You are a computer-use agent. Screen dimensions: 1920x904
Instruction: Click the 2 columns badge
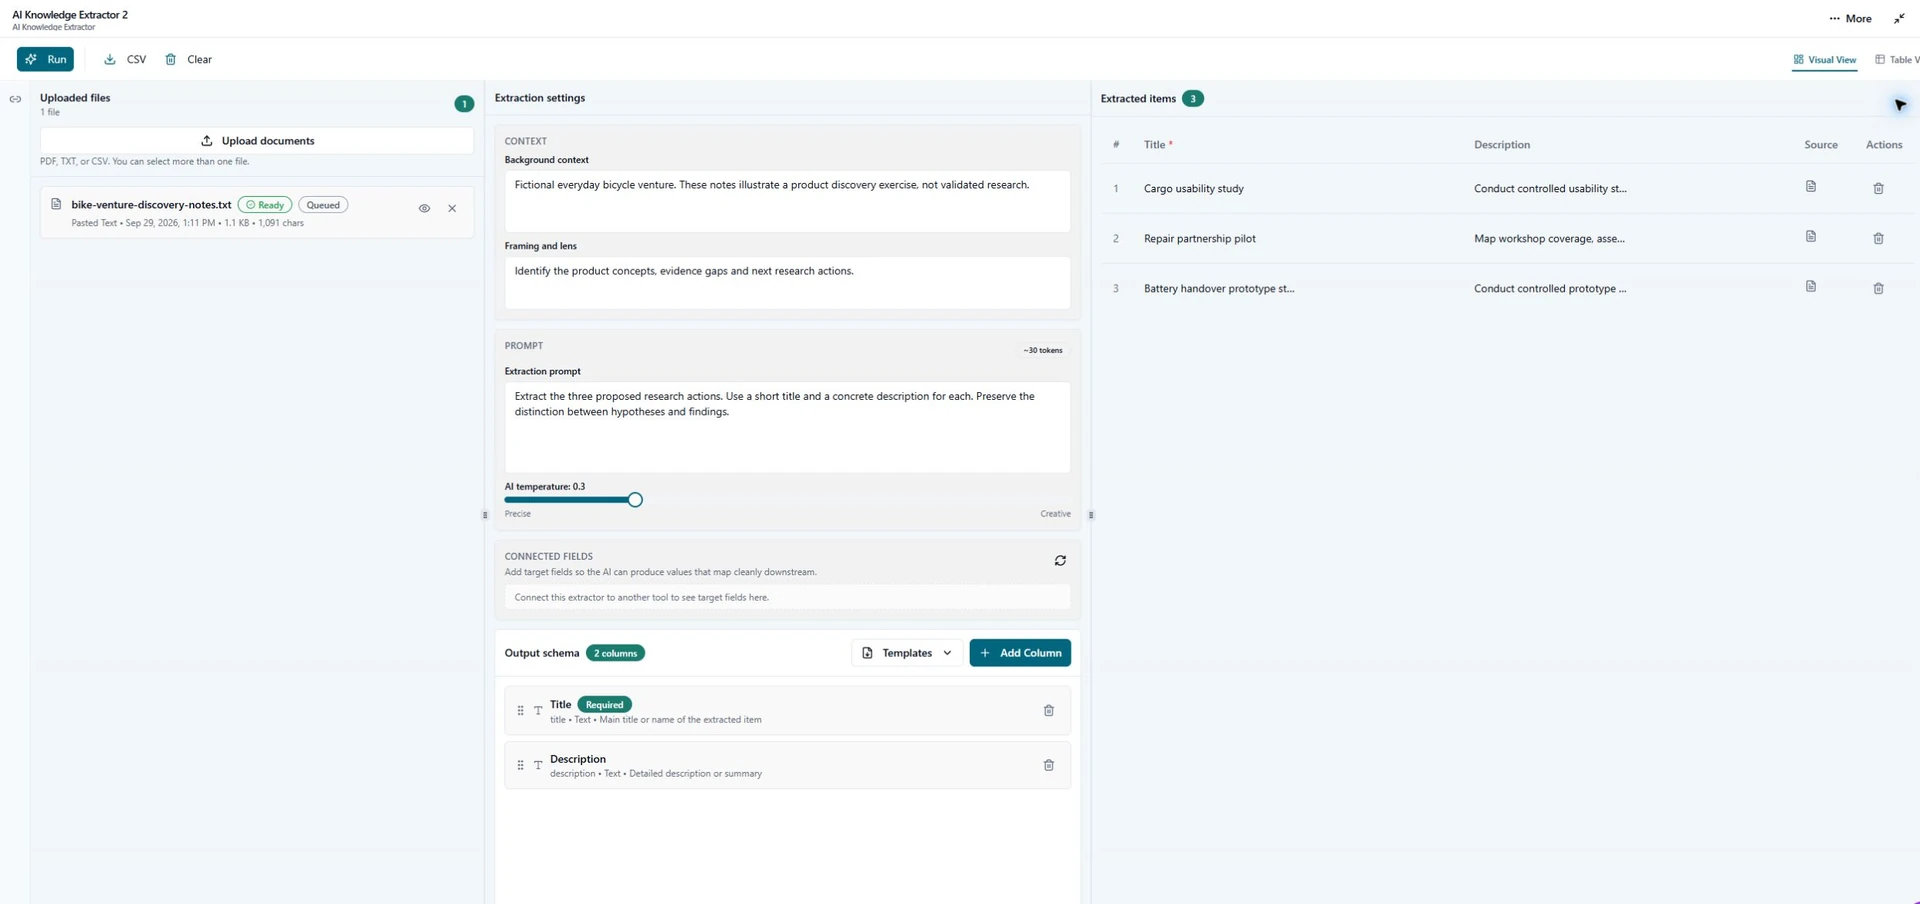click(615, 653)
